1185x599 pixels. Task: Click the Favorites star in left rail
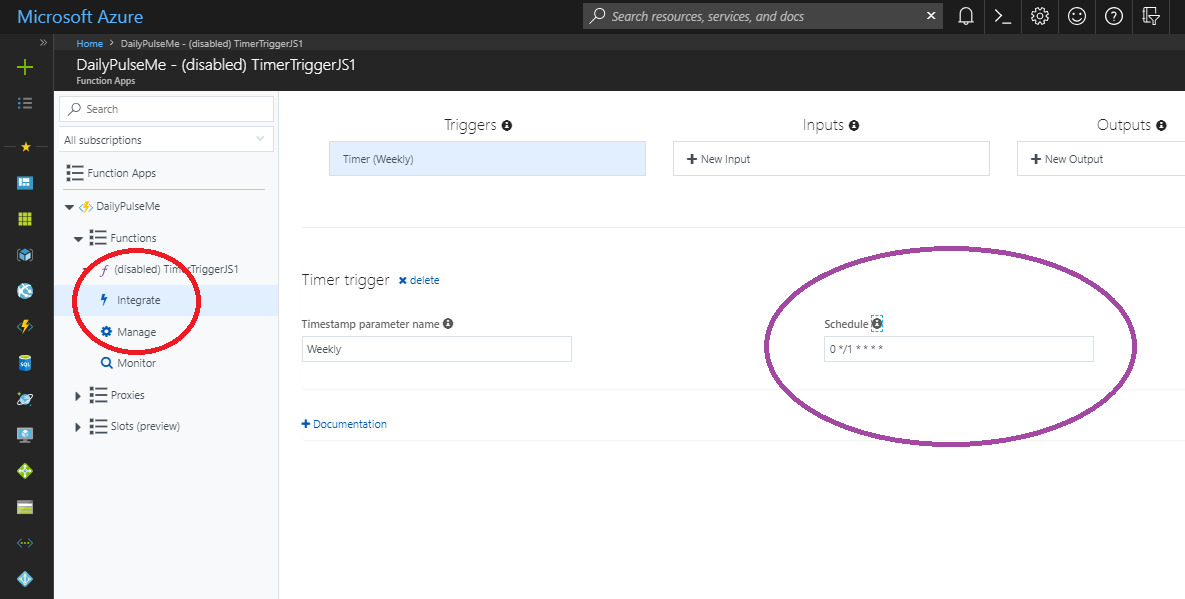25,146
